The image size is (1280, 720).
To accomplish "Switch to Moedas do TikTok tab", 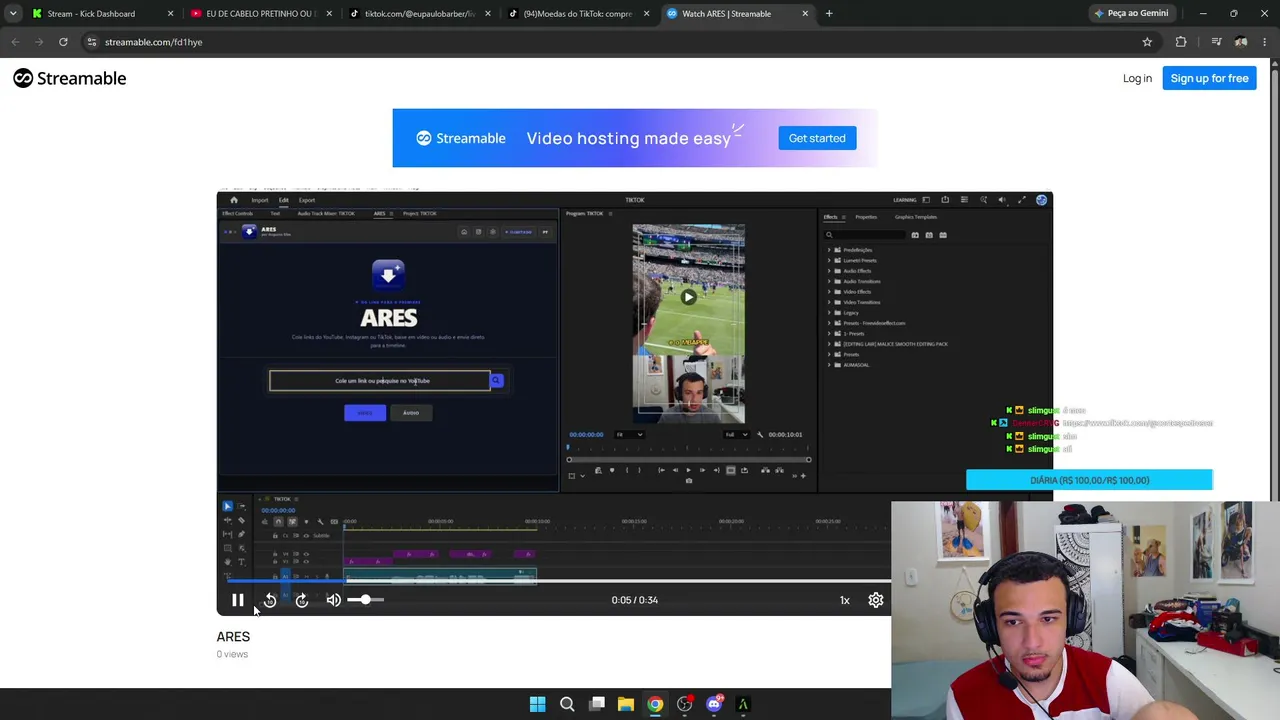I will [578, 14].
